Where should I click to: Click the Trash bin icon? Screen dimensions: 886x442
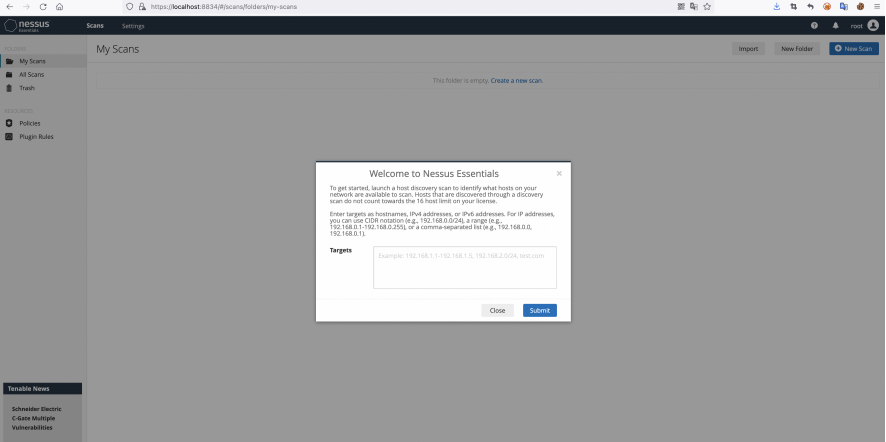[9, 88]
